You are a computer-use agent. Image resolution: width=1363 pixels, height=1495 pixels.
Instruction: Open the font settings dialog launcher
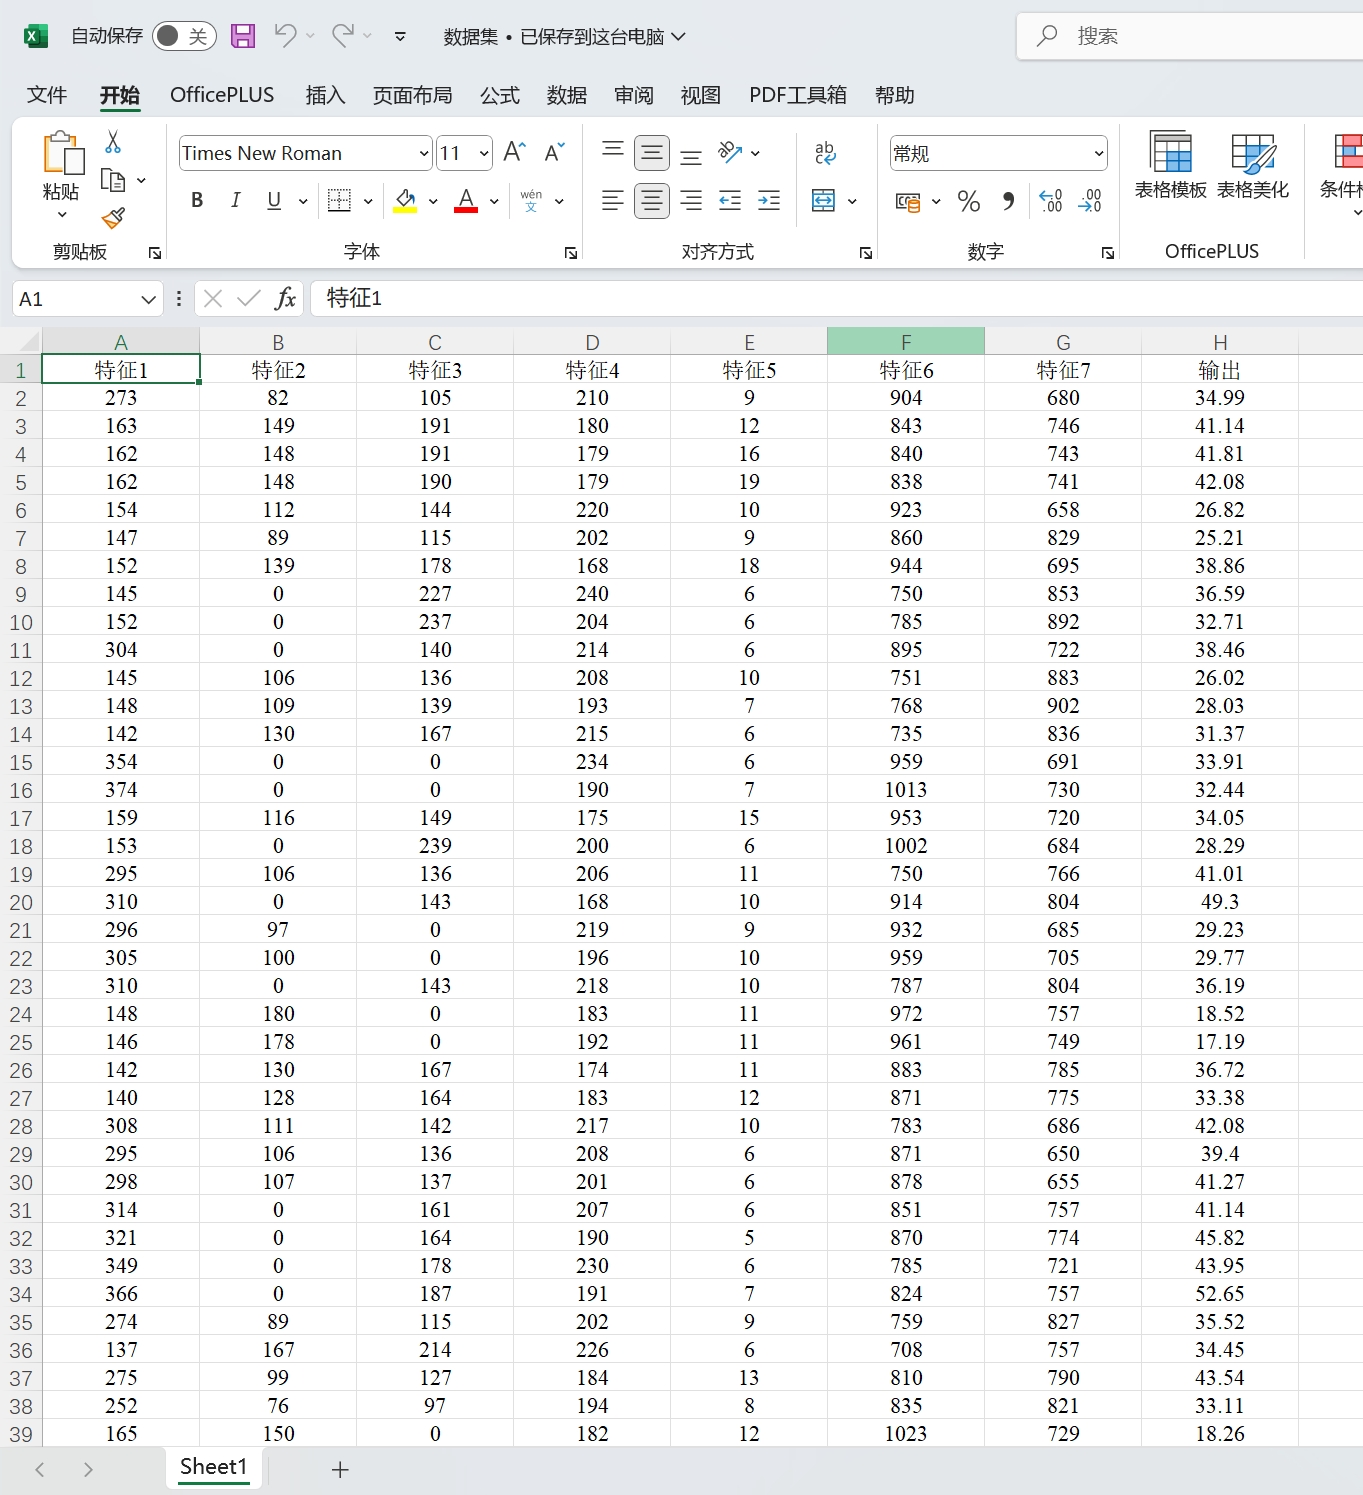coord(569,252)
